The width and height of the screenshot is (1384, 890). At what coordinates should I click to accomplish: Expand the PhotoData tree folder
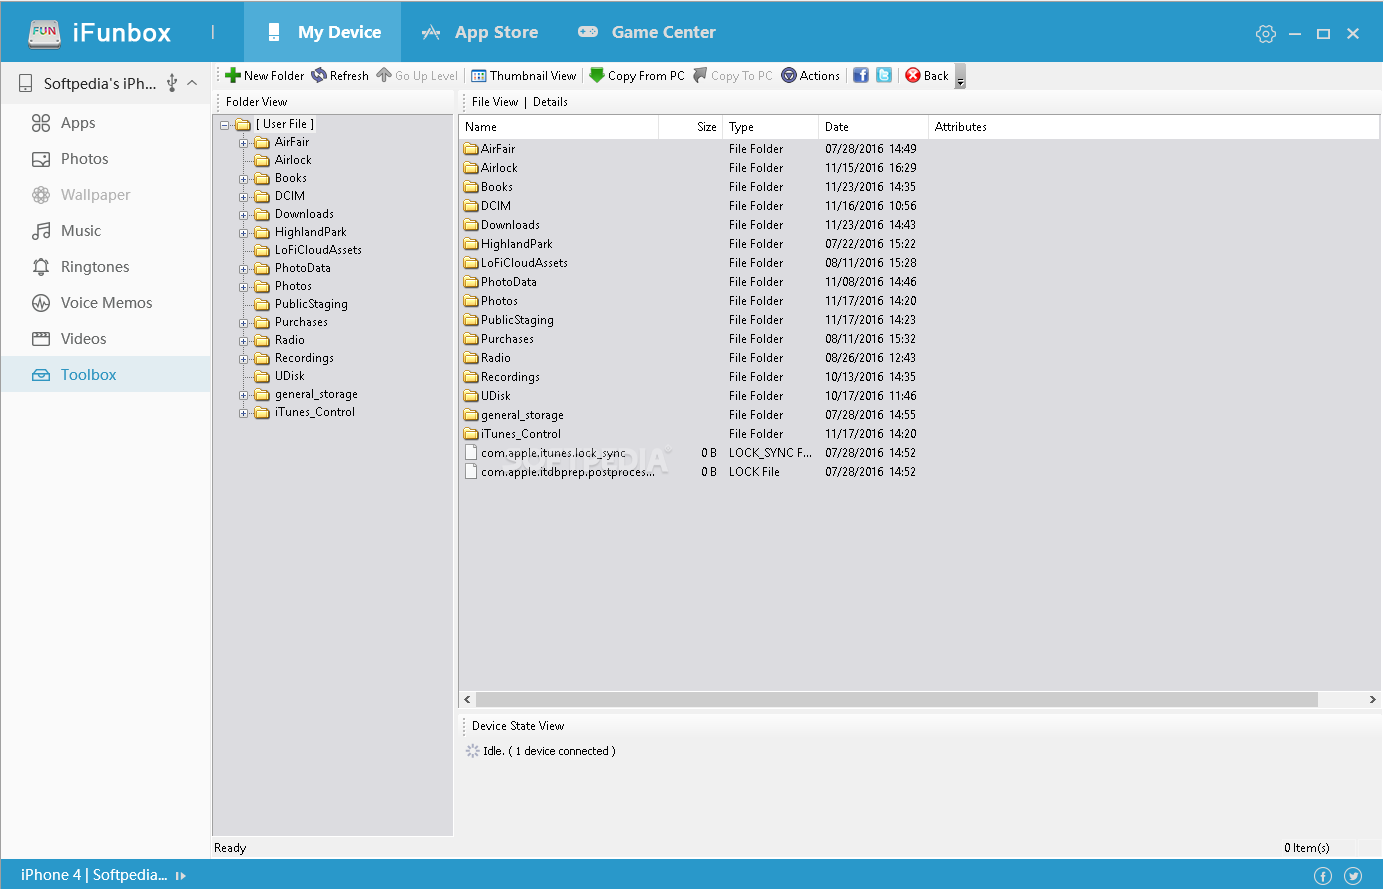point(243,269)
